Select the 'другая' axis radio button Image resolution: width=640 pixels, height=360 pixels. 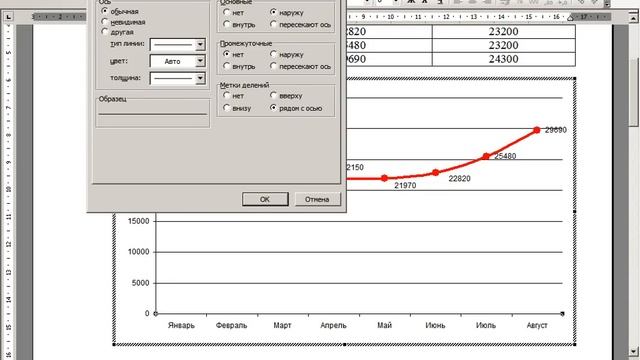pyautogui.click(x=105, y=31)
